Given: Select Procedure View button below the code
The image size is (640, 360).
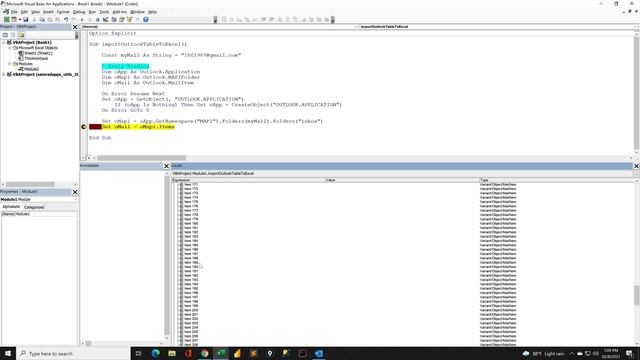Looking at the screenshot, I should click(83, 158).
